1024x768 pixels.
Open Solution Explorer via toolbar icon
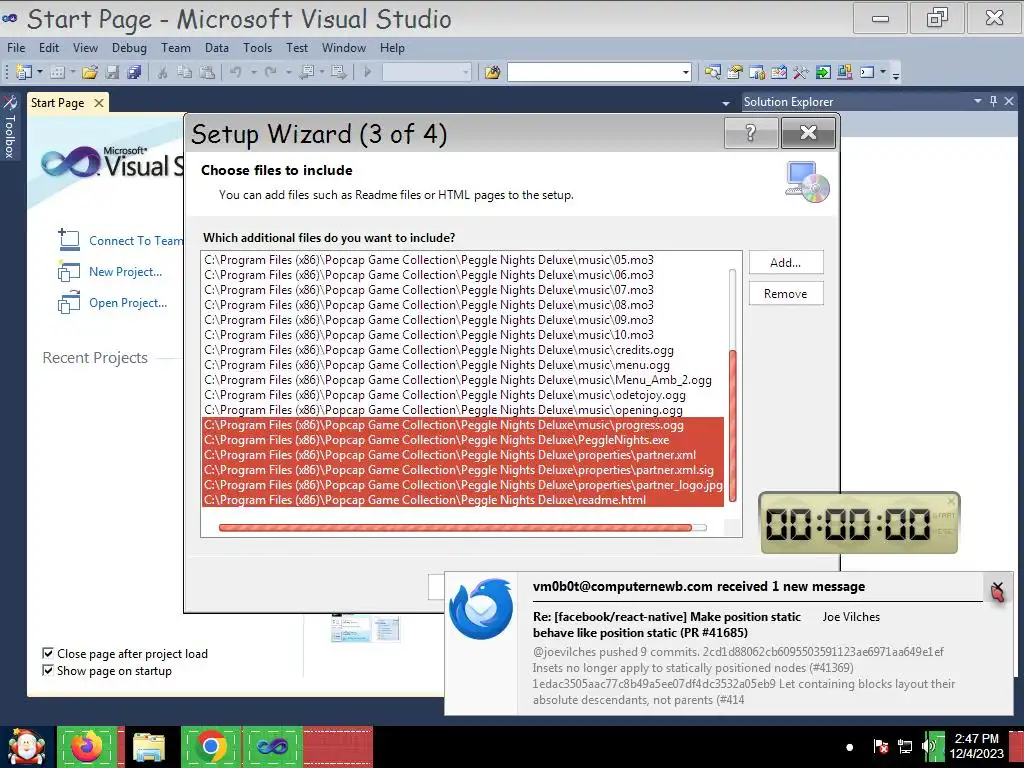pos(712,72)
